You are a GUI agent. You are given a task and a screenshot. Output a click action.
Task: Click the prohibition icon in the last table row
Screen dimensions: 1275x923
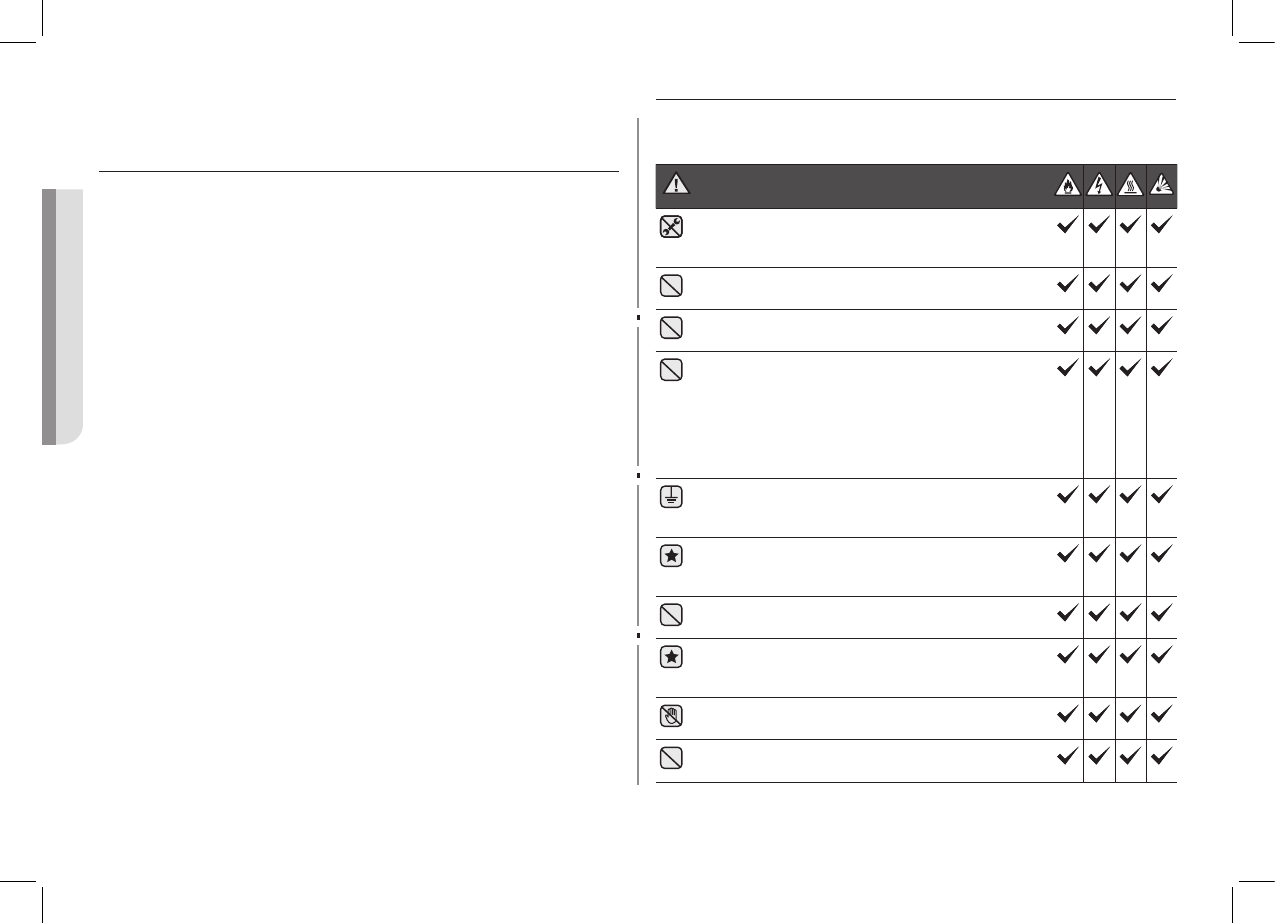pos(672,758)
